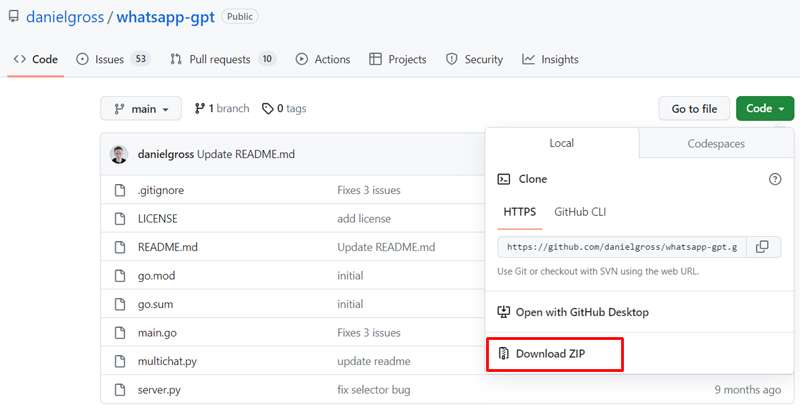The width and height of the screenshot is (800, 409).
Task: Open the whatsapp-gpt repository name link
Action: click(x=165, y=17)
